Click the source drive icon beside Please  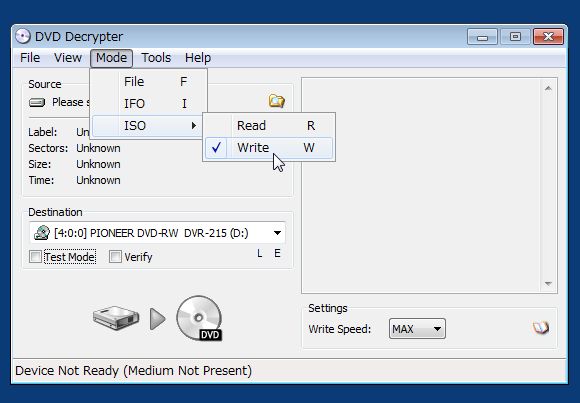coord(37,103)
